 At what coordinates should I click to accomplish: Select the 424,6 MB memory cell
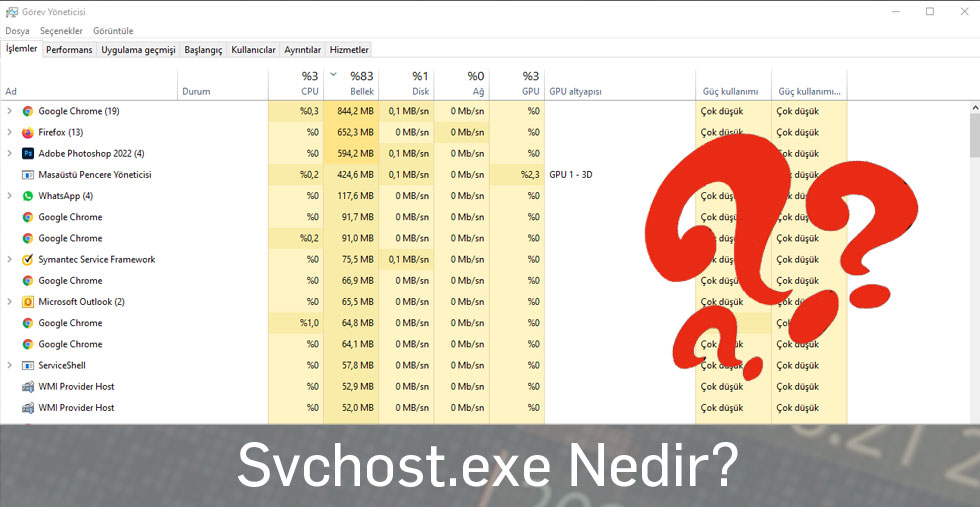(x=351, y=175)
